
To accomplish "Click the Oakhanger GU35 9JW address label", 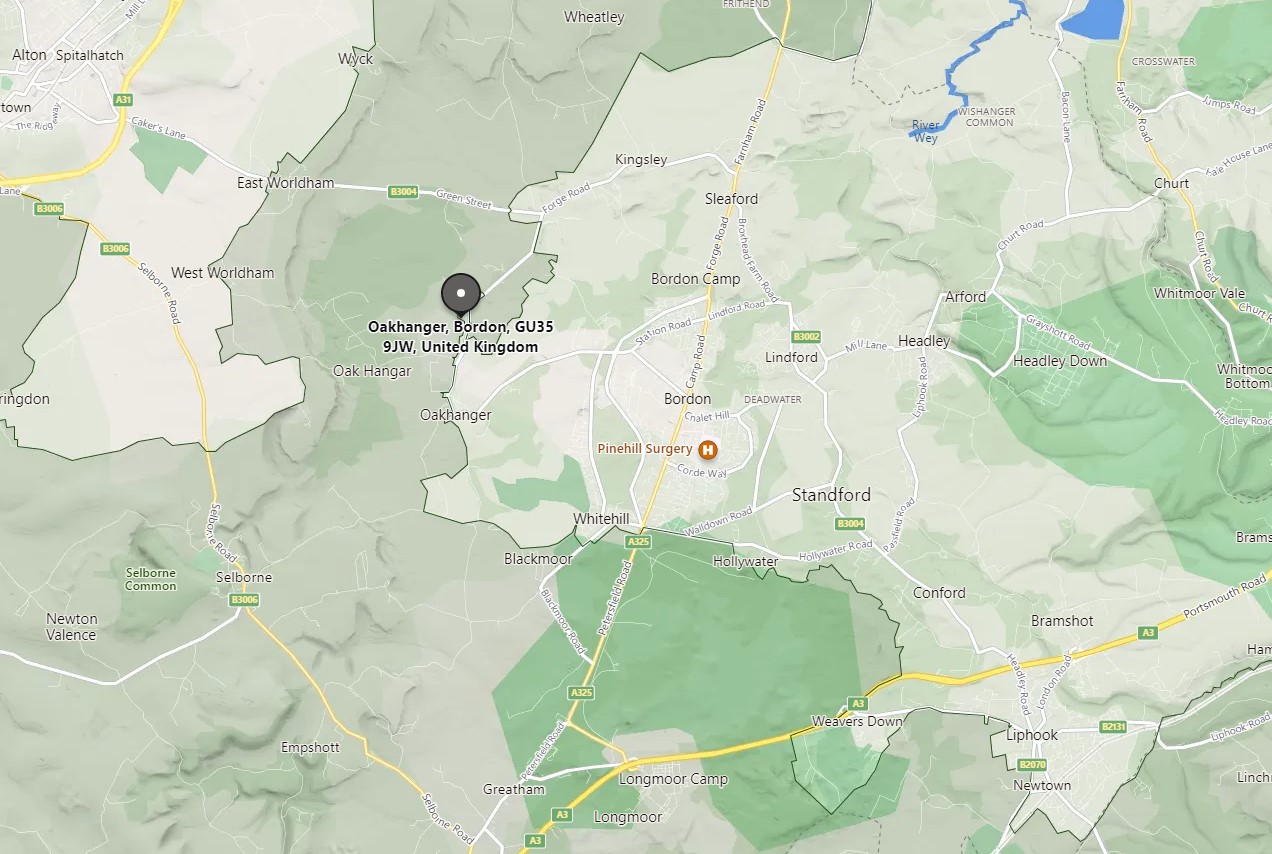I will pos(461,337).
